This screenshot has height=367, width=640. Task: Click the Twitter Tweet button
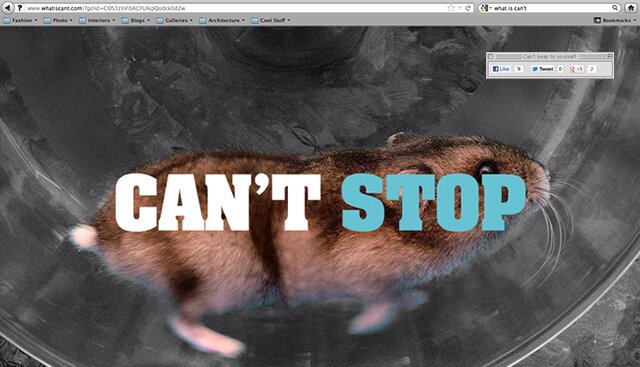pos(542,69)
